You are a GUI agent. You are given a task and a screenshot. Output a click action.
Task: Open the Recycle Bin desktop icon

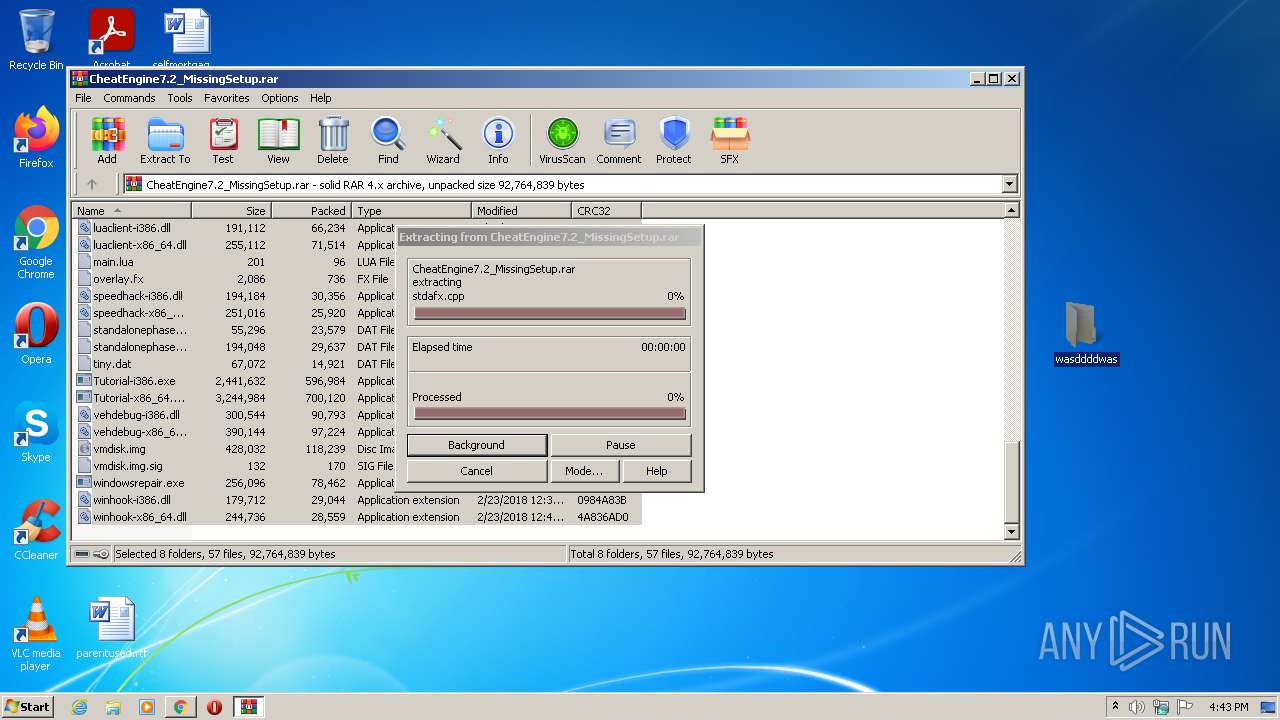click(x=36, y=40)
